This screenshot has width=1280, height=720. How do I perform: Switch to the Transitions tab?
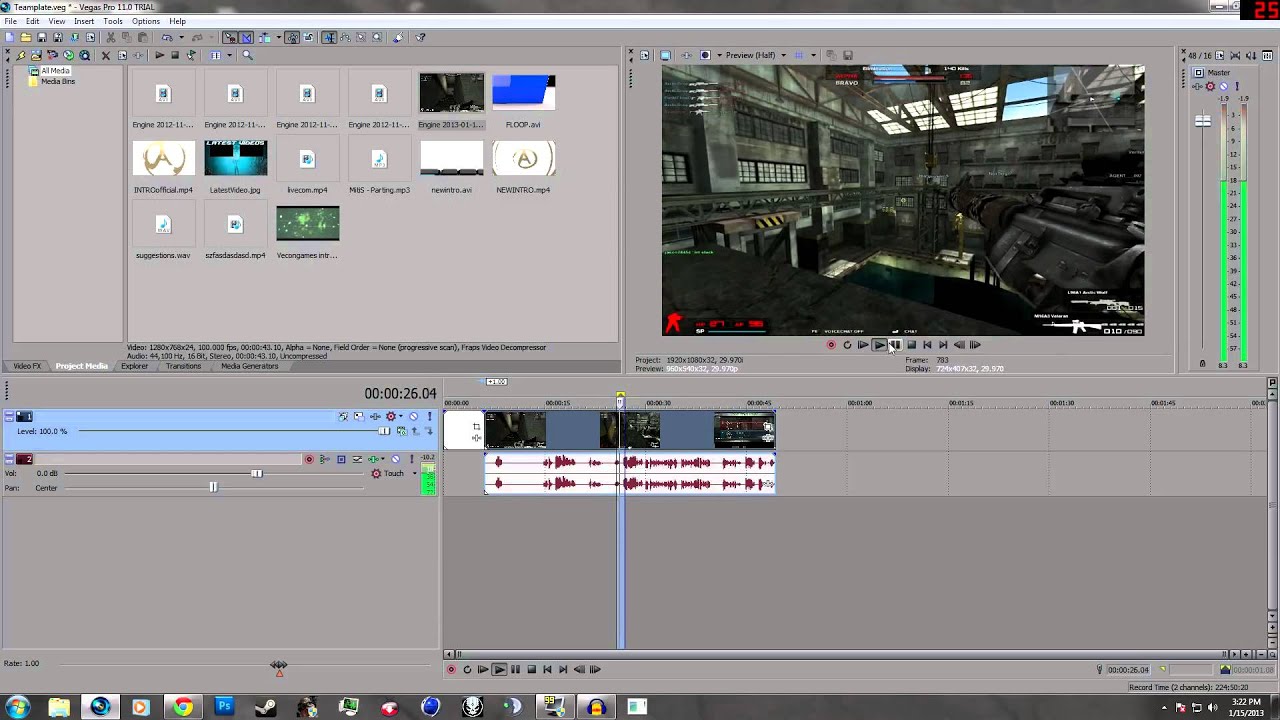point(183,366)
